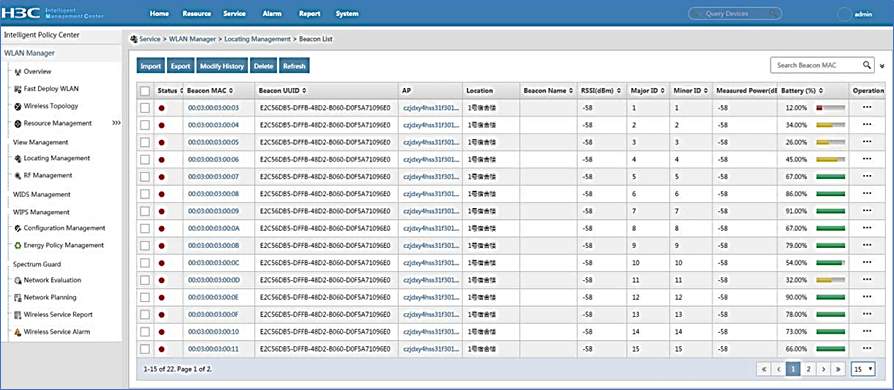Click the magnifier icon in Search Beacon MAC

pyautogui.click(x=866, y=65)
